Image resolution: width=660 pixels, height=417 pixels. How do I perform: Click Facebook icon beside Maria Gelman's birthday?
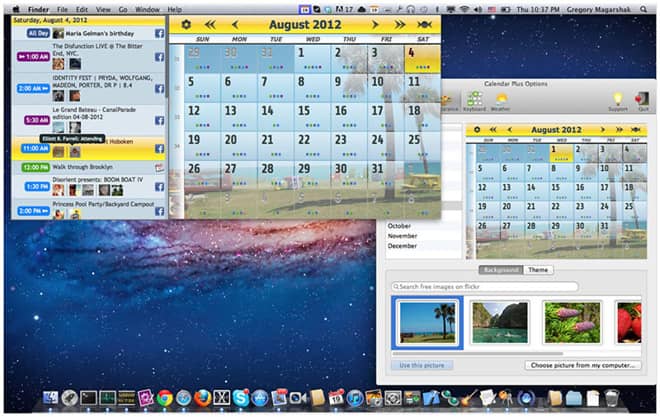click(158, 33)
